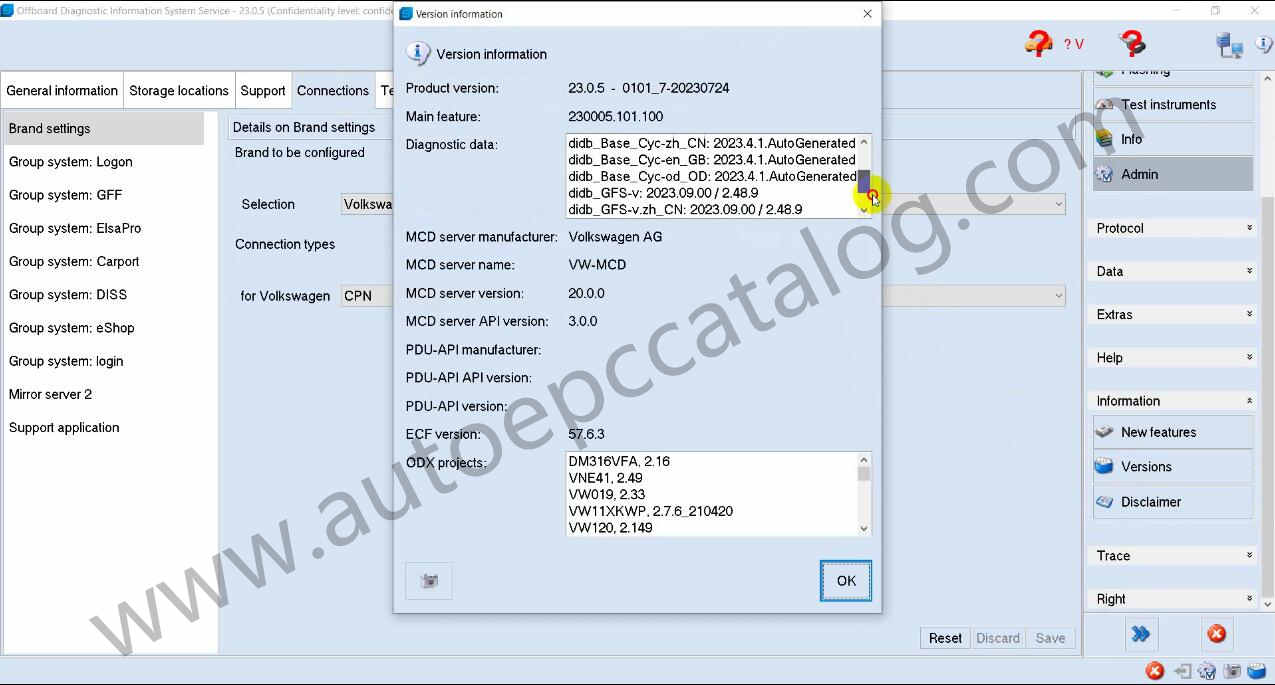
Task: Expand the Protocol section
Action: click(x=1172, y=228)
